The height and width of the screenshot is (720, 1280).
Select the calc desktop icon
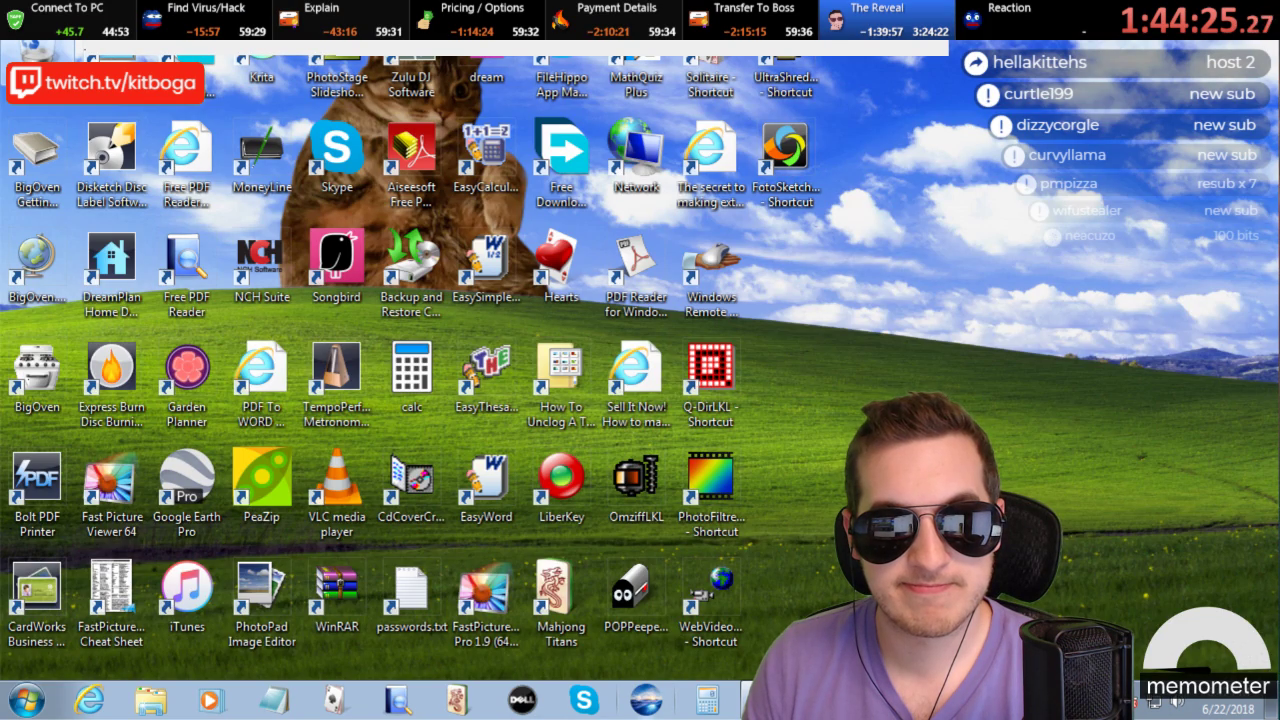[x=412, y=377]
